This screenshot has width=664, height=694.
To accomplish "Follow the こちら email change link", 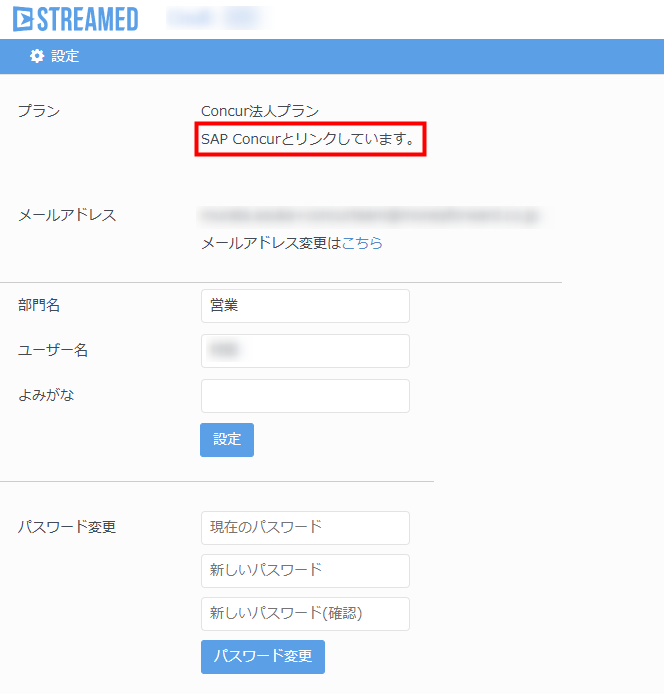I will click(x=362, y=243).
